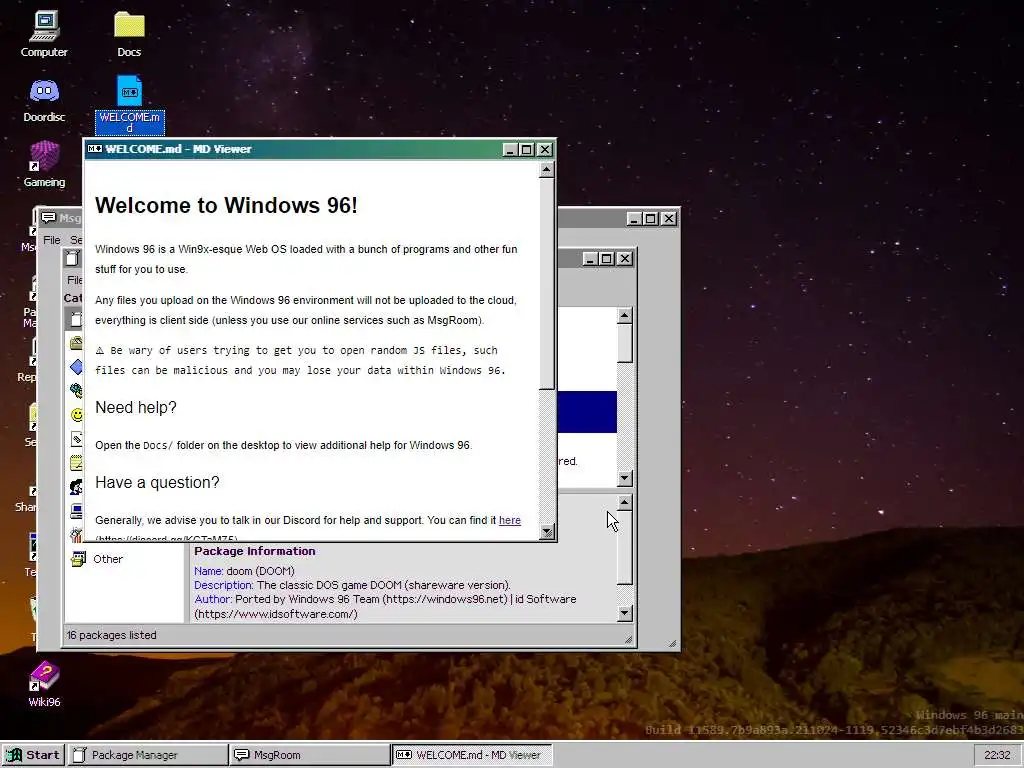1024x768 pixels.
Task: Click Package Manager list scrollbar thumb
Action: pos(624,343)
